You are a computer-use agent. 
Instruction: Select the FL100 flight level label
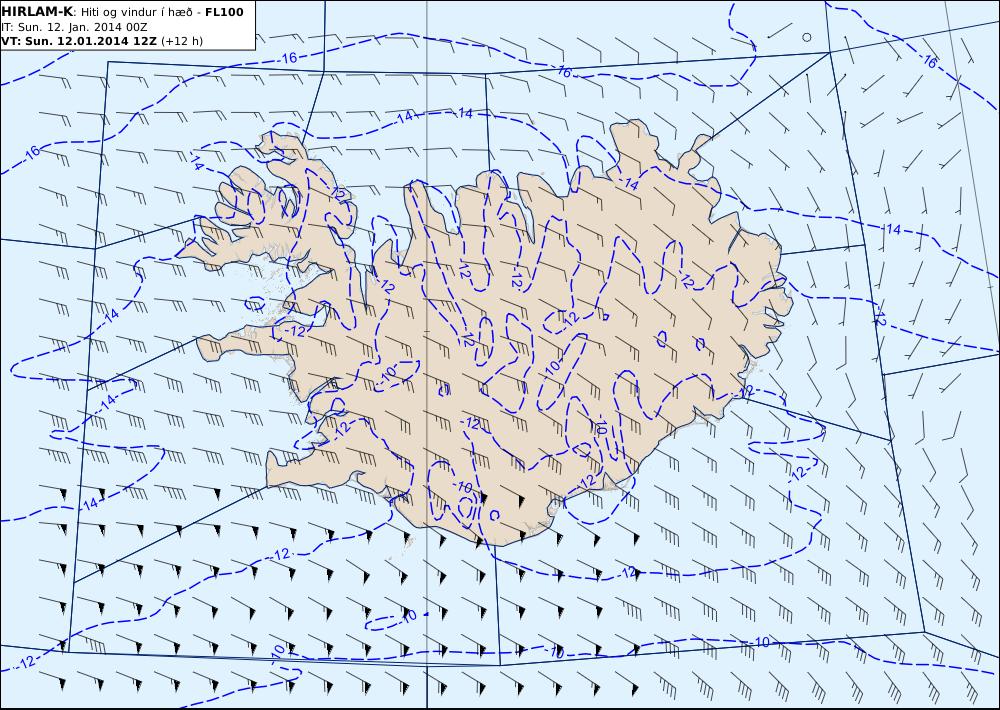(224, 12)
